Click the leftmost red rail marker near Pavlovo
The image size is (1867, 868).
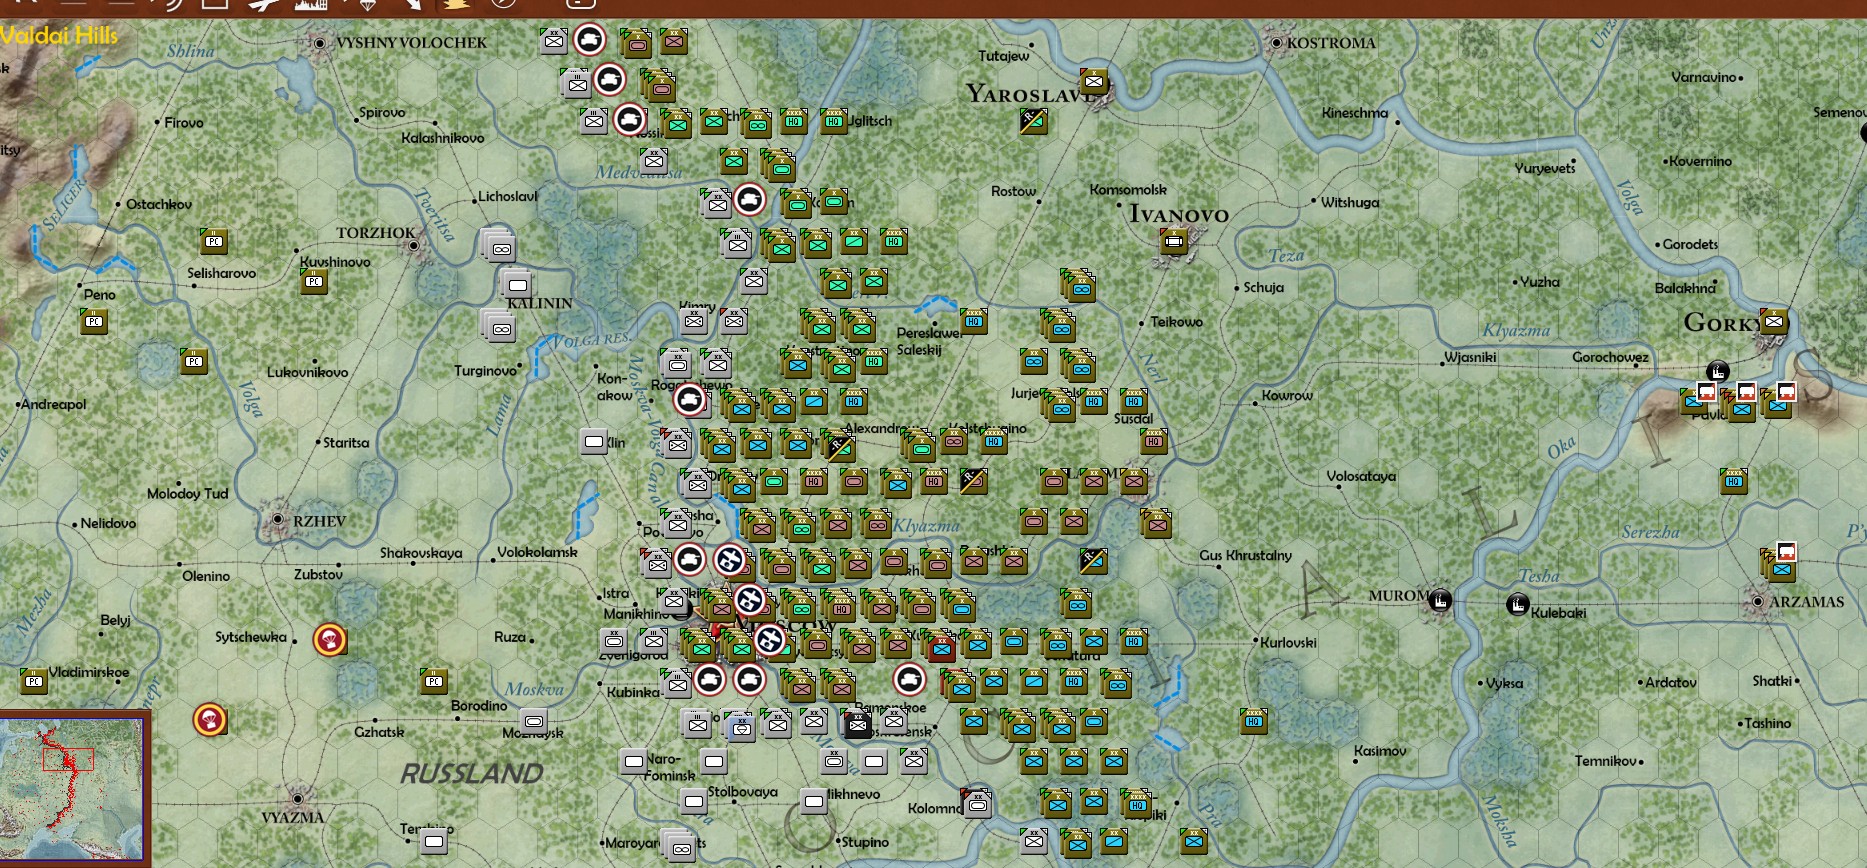pyautogui.click(x=1707, y=392)
